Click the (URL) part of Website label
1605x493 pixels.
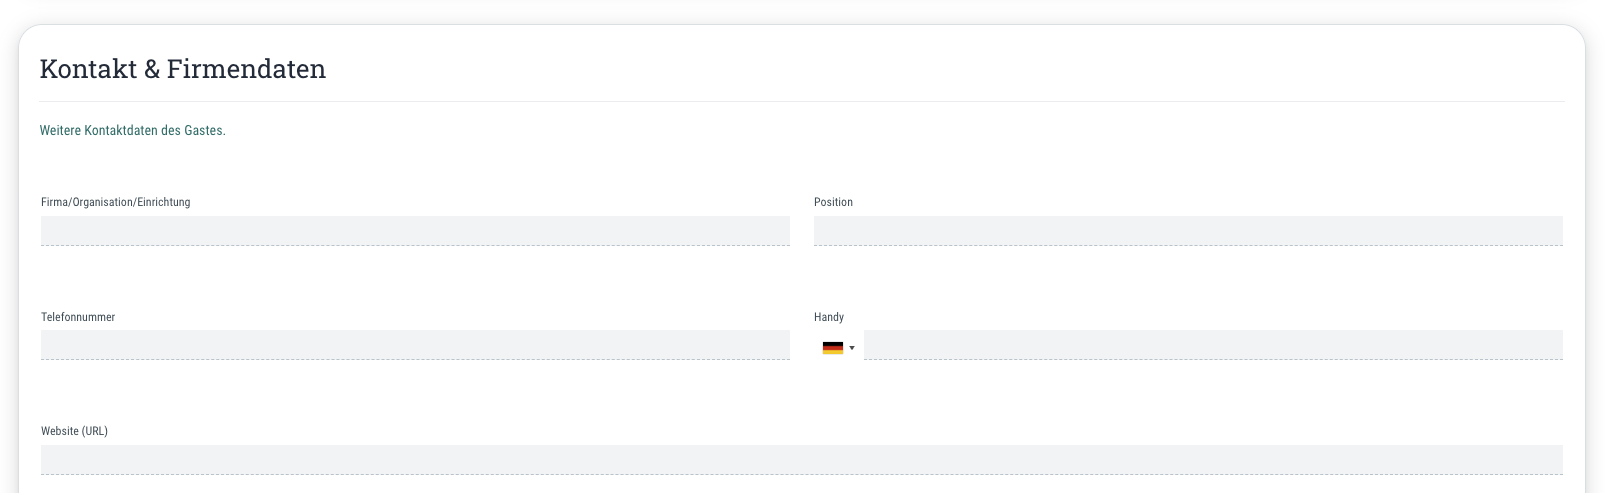point(94,431)
